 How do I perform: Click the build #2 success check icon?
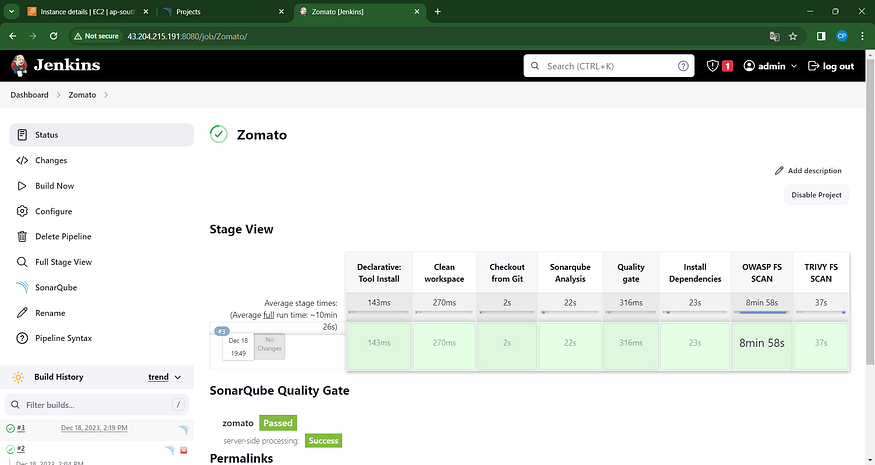(x=10, y=449)
